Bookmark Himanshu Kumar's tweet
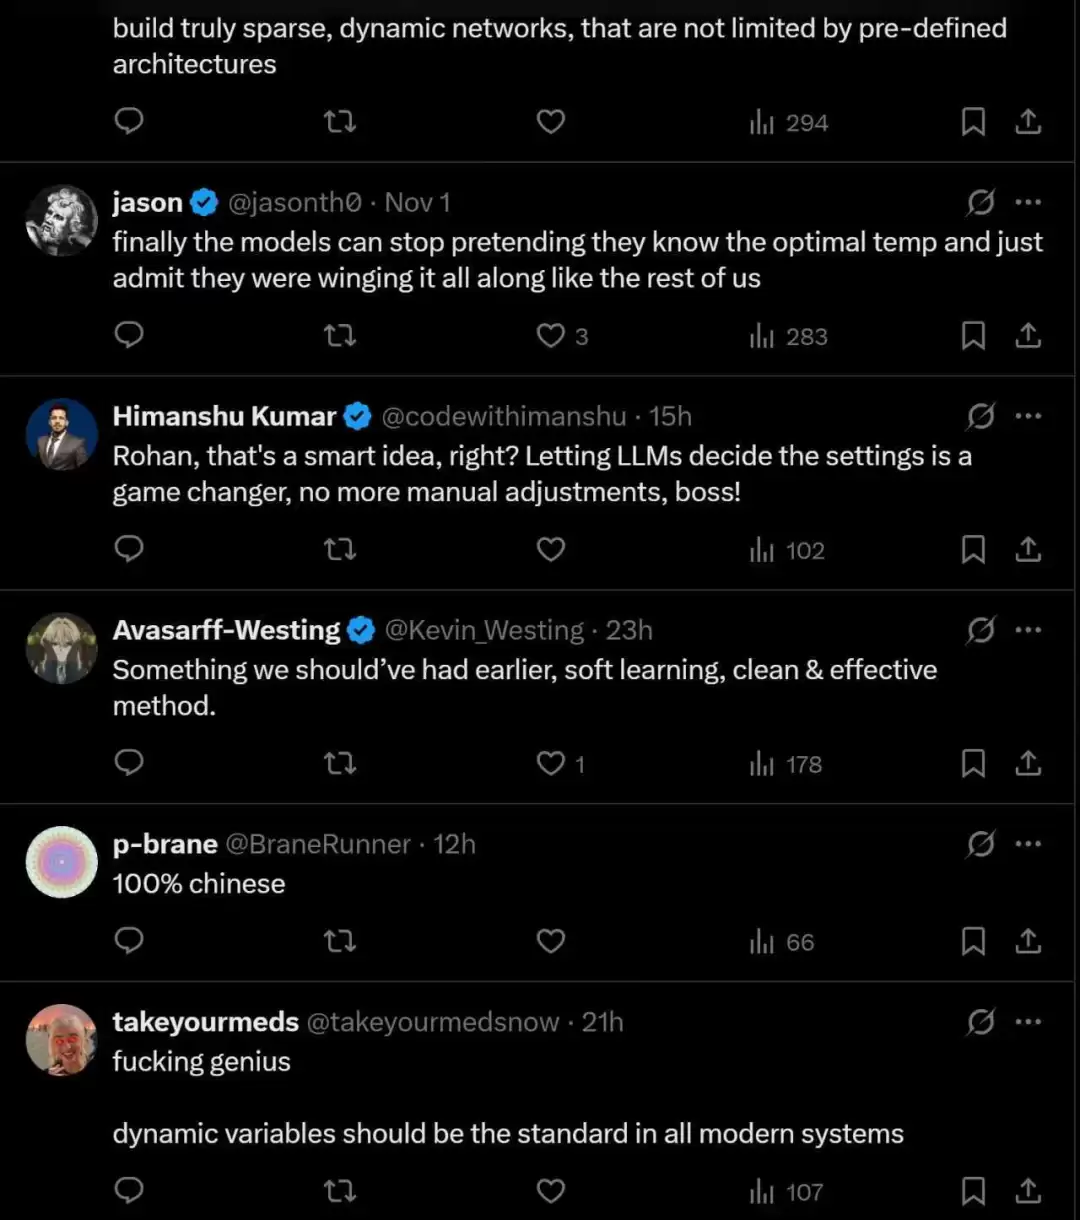Screen dimensions: 1080x1220 [973, 550]
